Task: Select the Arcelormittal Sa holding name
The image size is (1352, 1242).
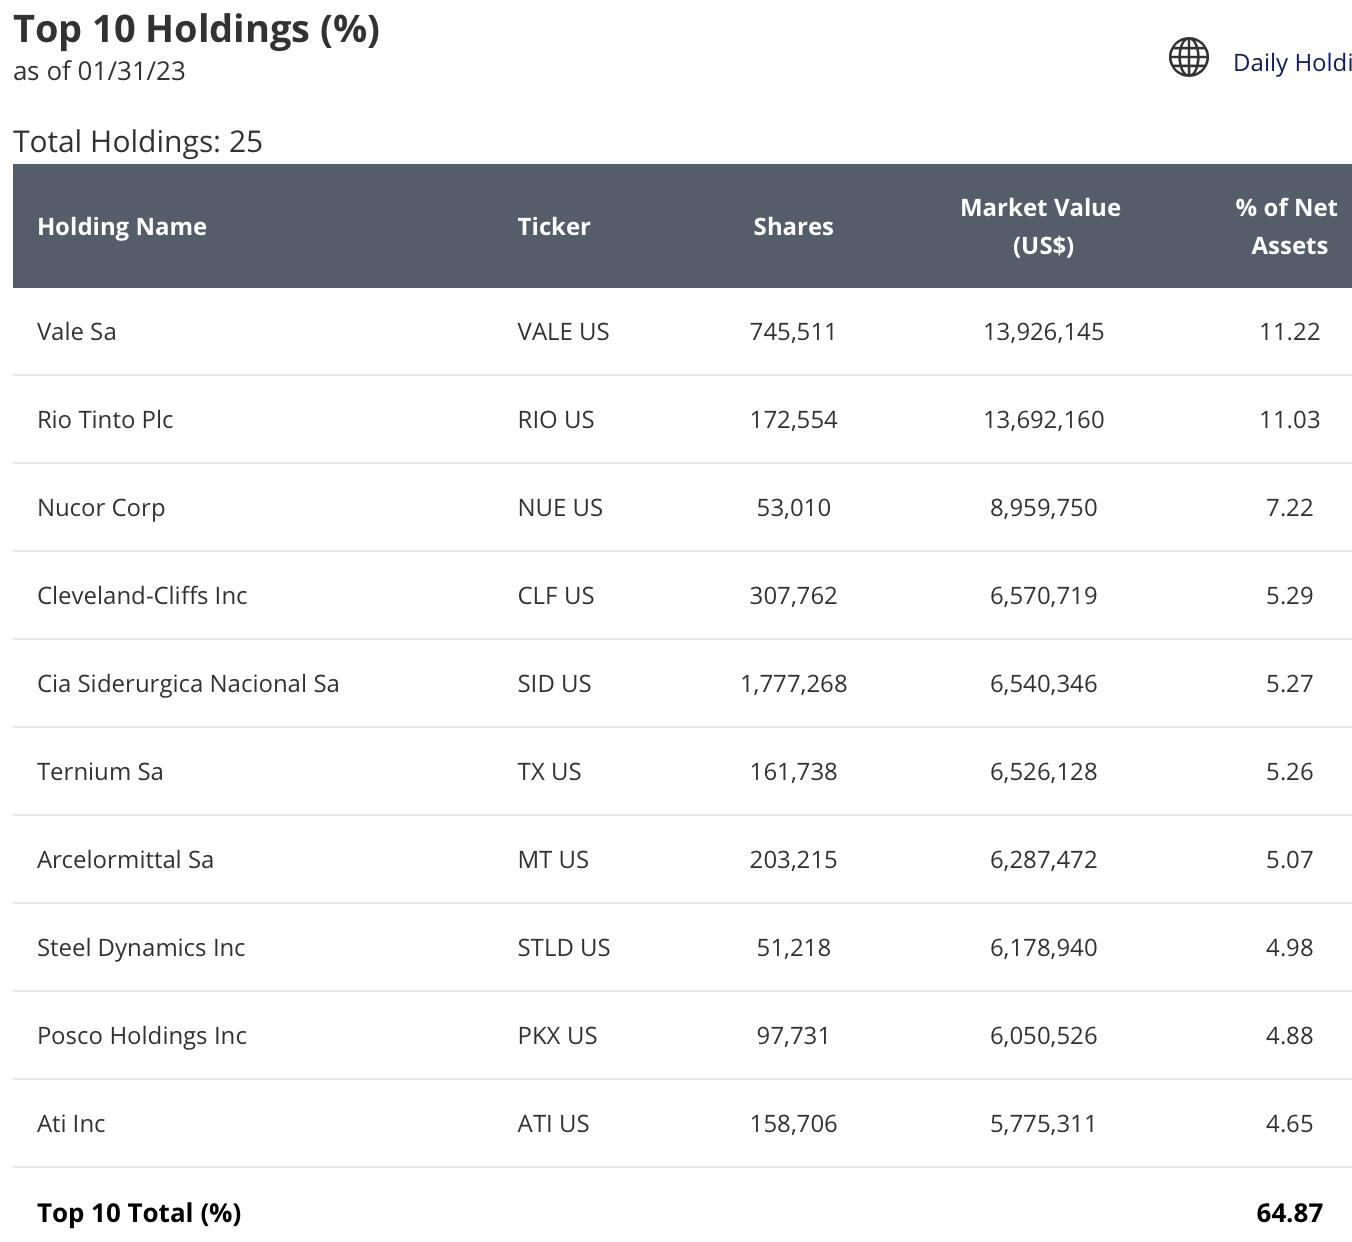Action: click(x=125, y=859)
